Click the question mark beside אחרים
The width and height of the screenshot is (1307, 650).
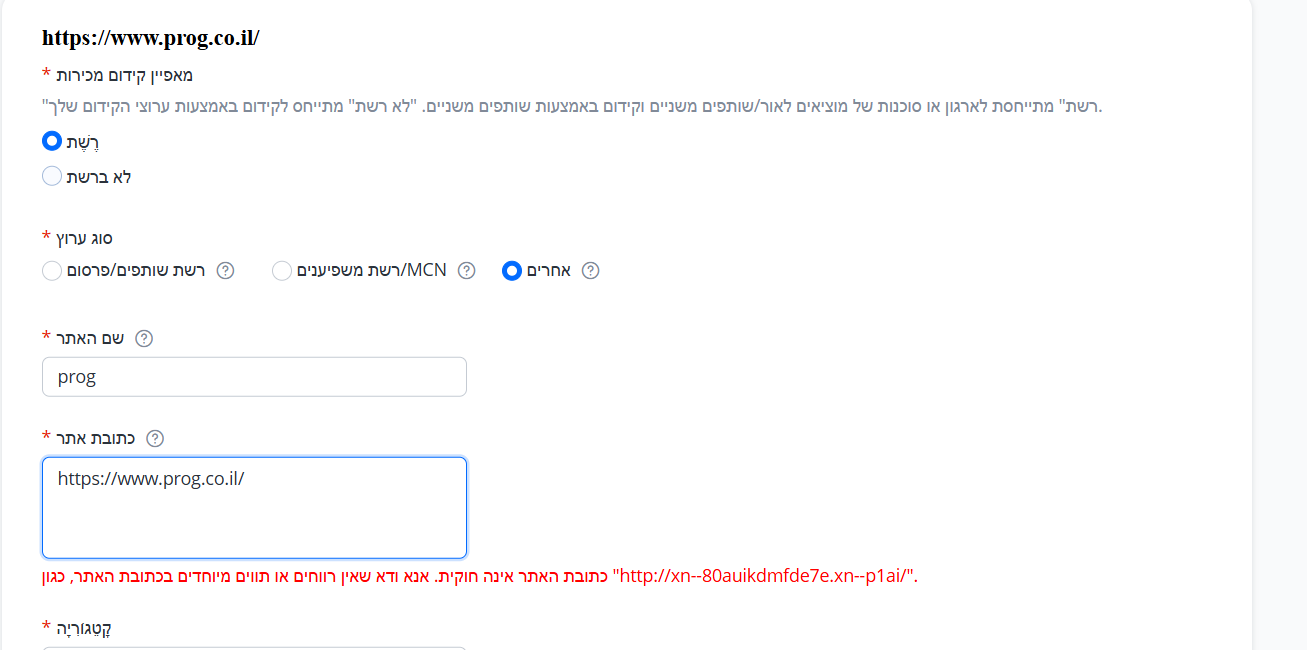click(x=590, y=271)
